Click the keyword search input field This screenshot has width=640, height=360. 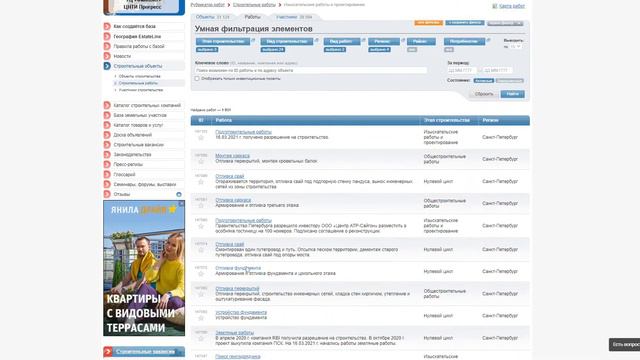tap(311, 70)
